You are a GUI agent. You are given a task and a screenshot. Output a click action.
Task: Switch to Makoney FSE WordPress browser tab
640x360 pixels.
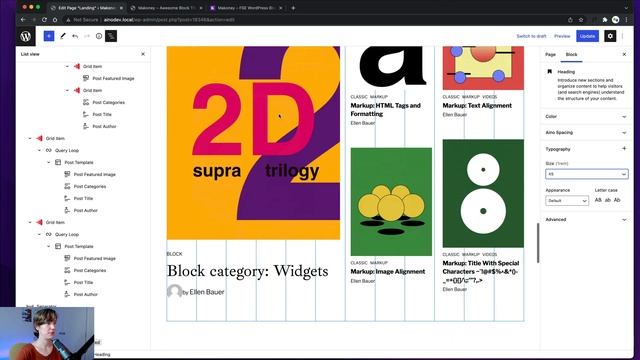coord(246,8)
